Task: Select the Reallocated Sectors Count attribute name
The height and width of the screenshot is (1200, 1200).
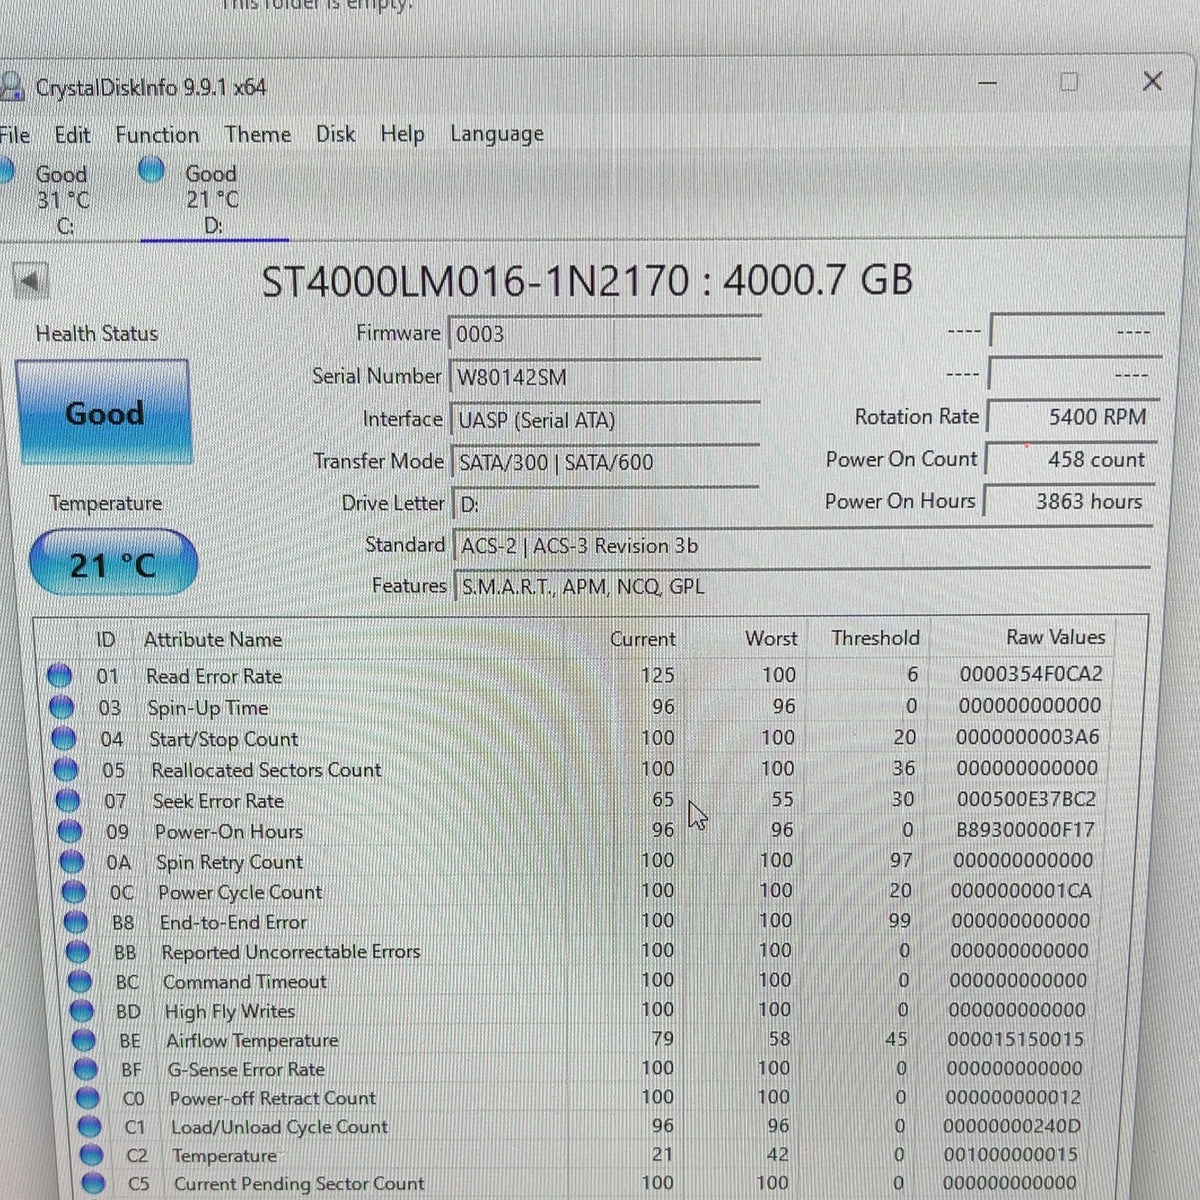Action: click(x=266, y=770)
